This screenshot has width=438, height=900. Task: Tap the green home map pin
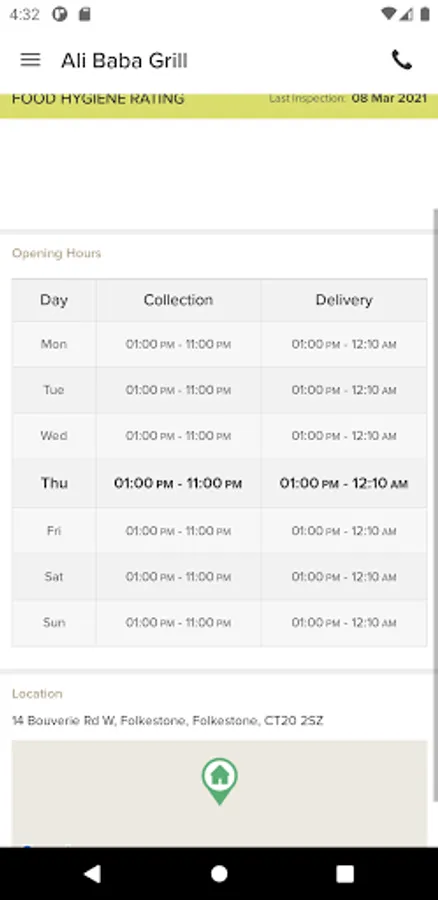(x=219, y=781)
